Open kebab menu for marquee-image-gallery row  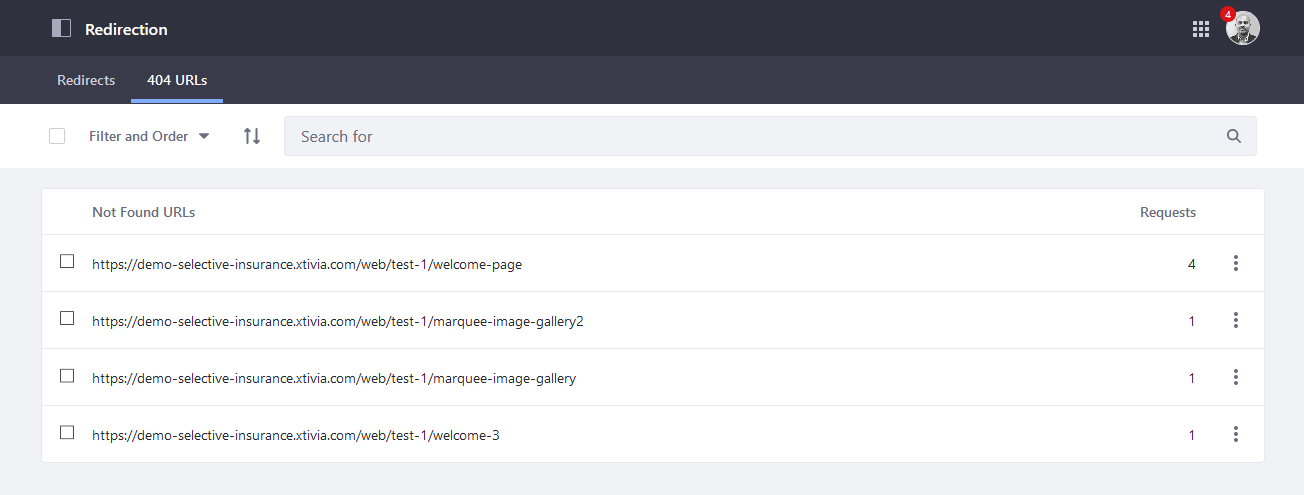(x=1236, y=377)
